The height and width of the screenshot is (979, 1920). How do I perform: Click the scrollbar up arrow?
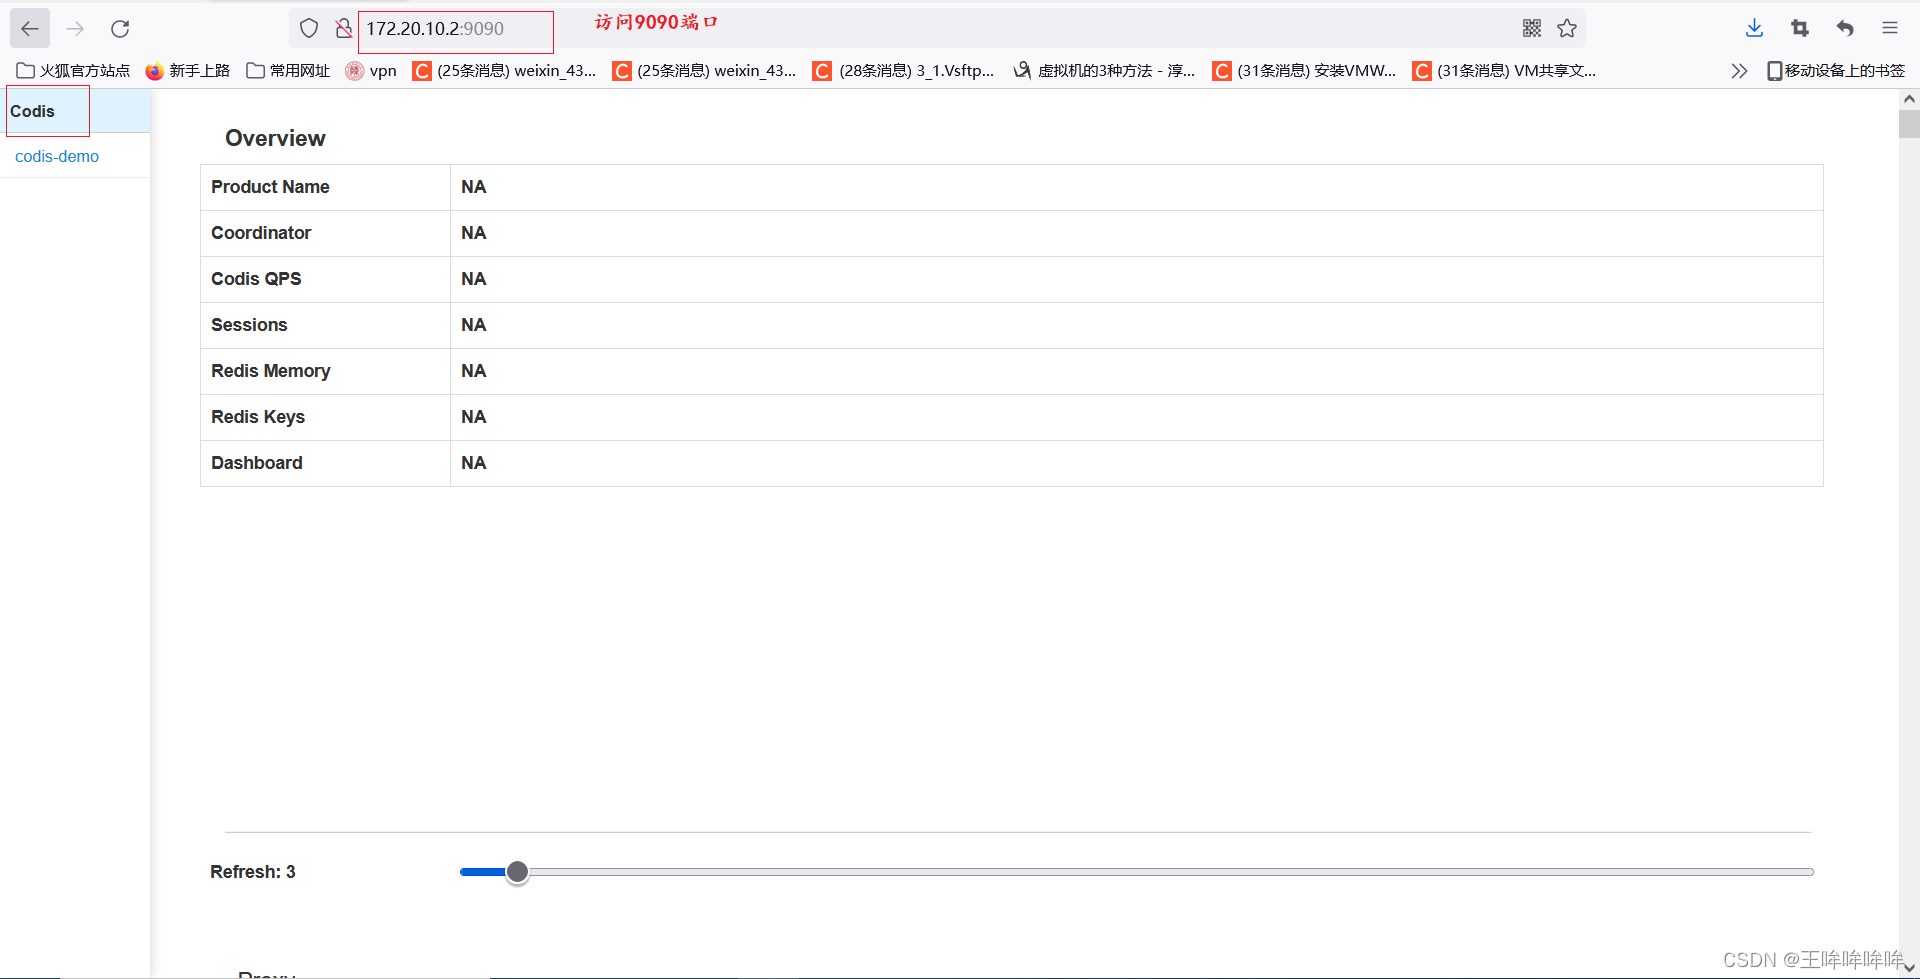pyautogui.click(x=1909, y=99)
